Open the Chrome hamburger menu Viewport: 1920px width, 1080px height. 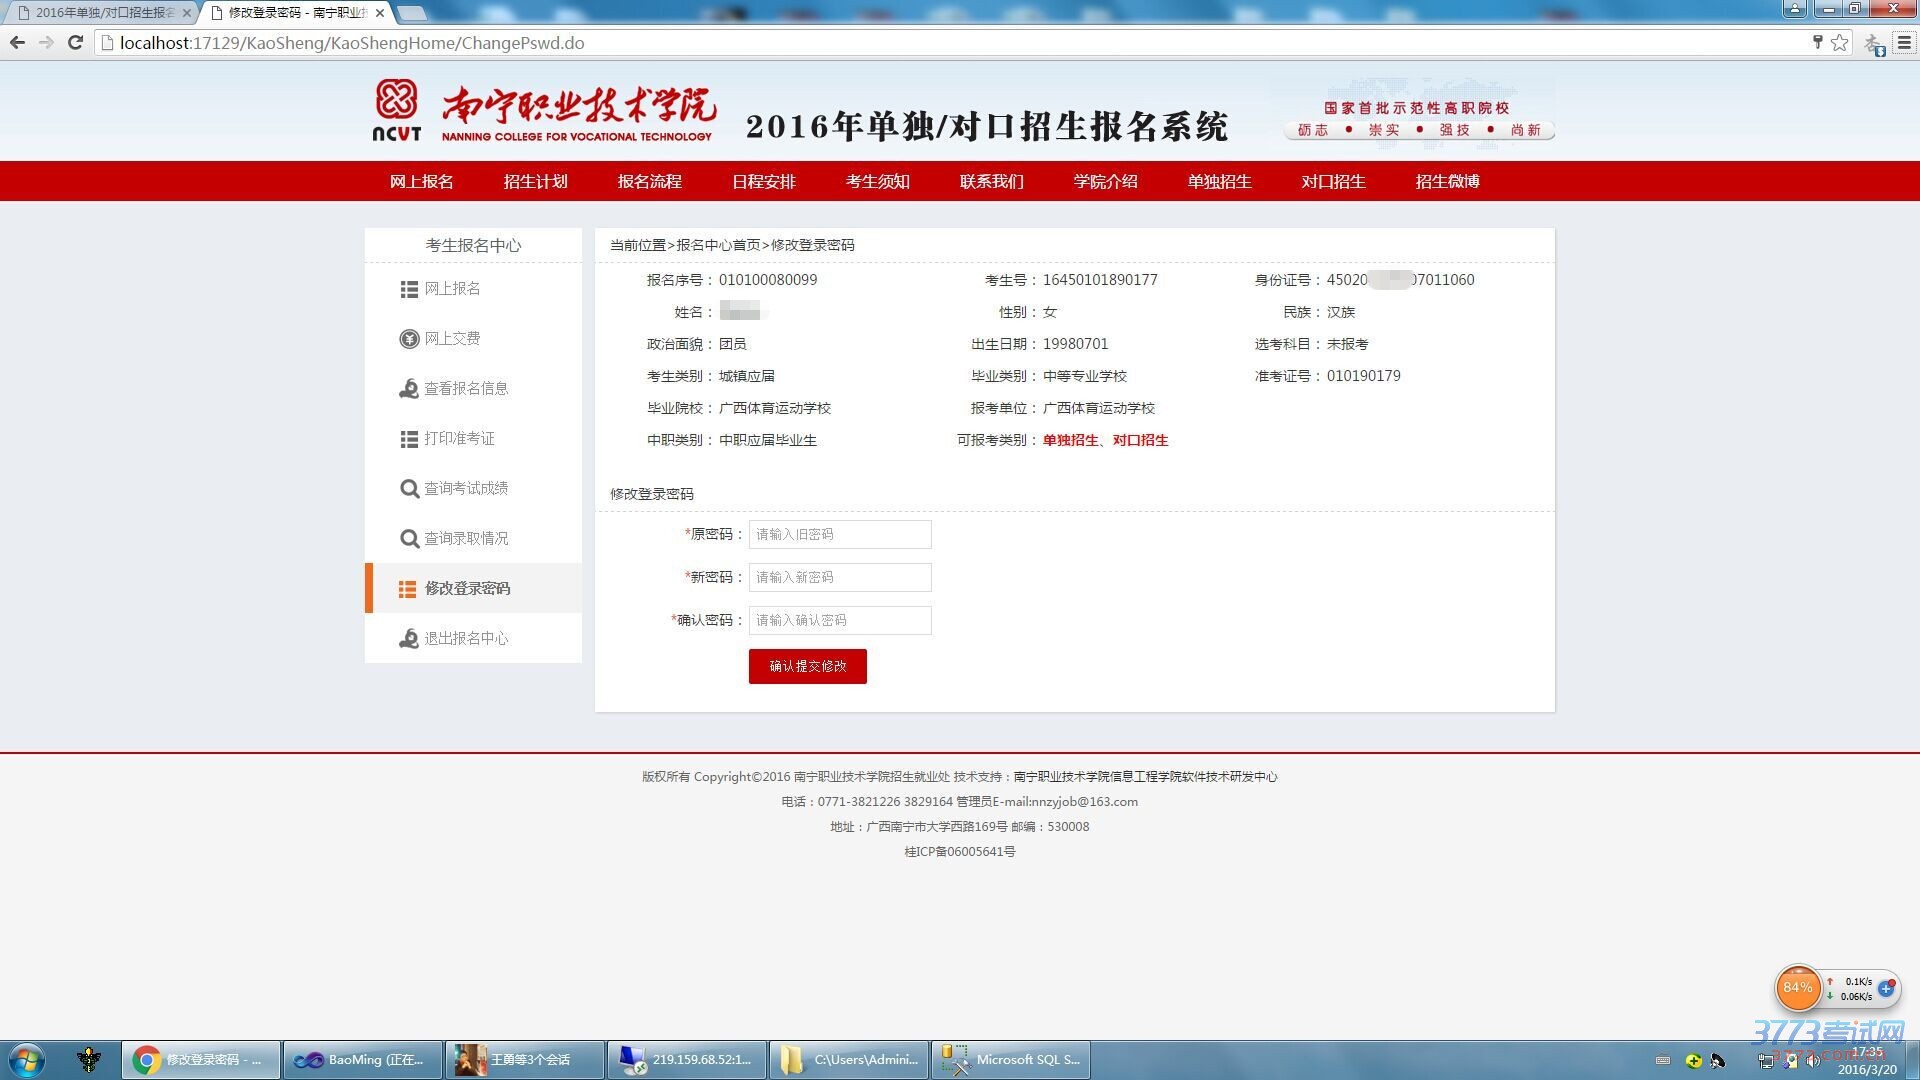(1904, 43)
